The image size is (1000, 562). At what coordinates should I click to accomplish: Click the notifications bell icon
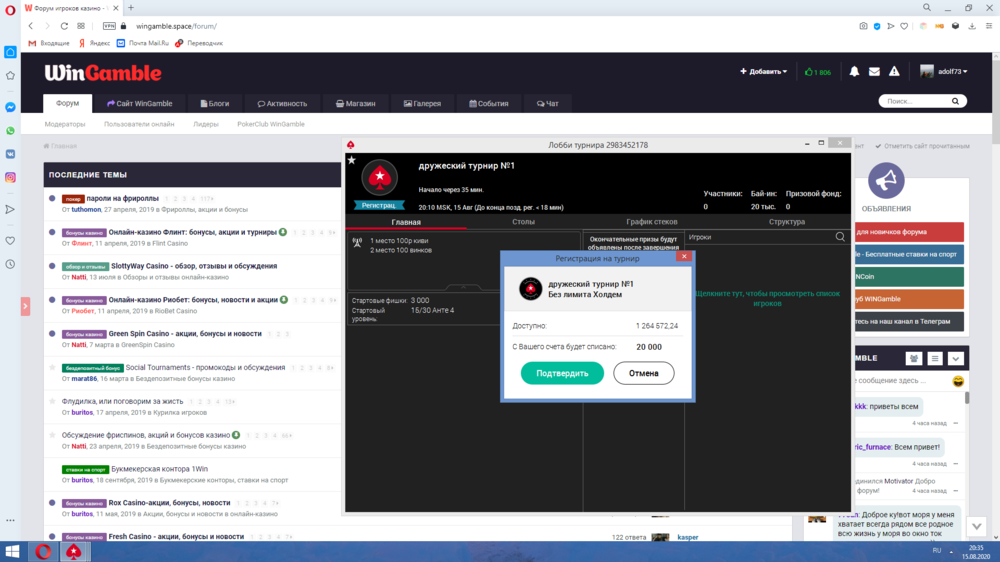pos(854,72)
